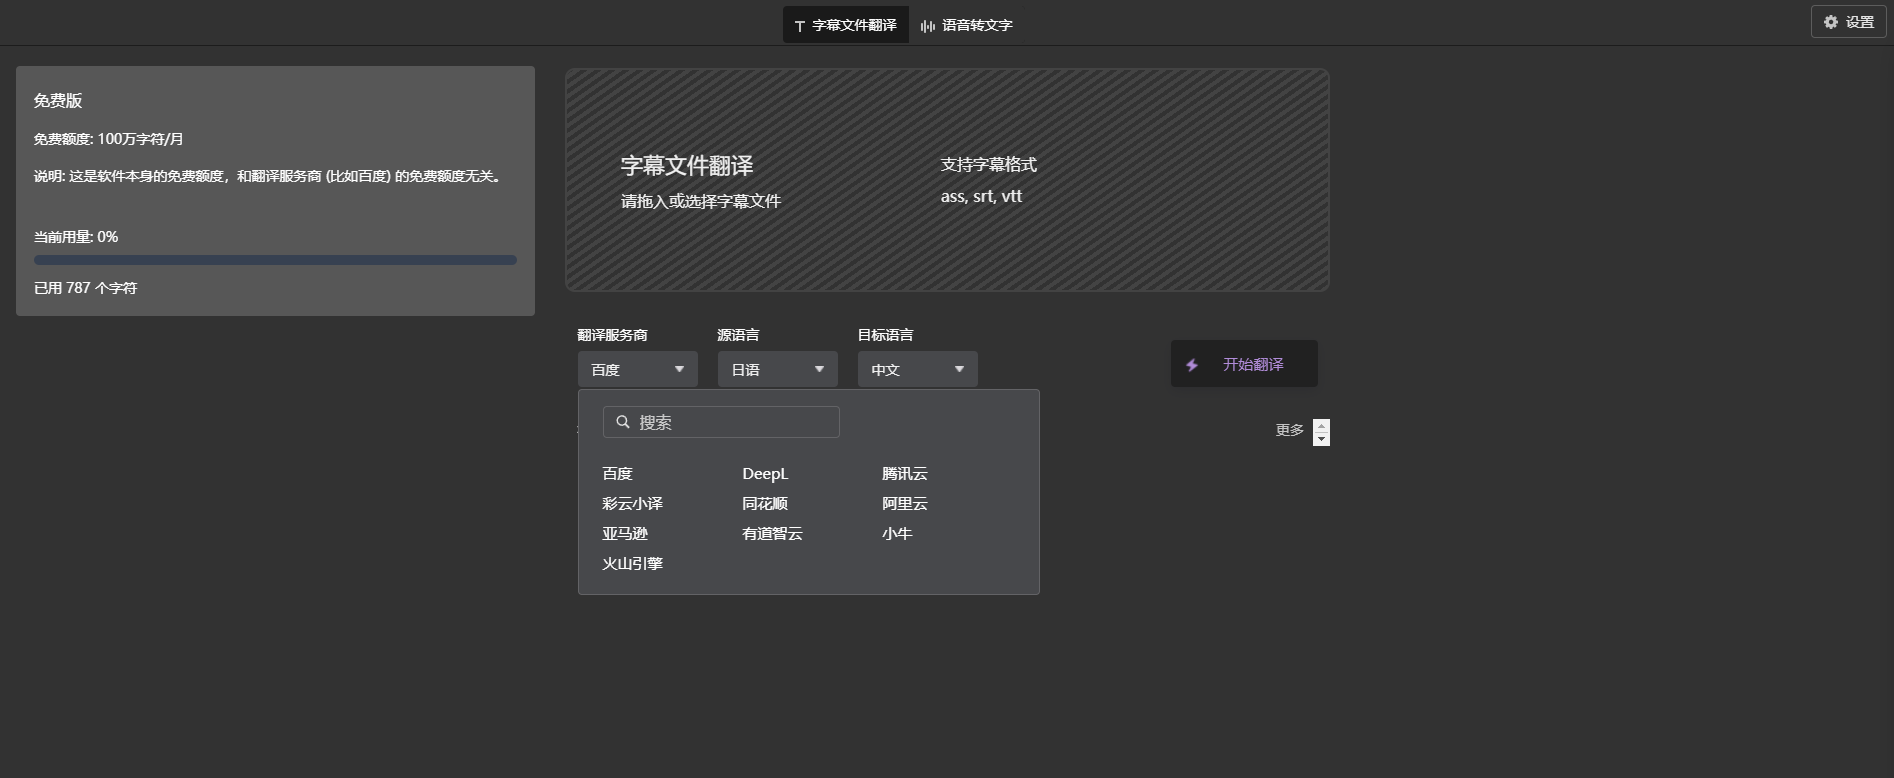Choose 腾讯云 in the provider list
The height and width of the screenshot is (778, 1894).
tap(904, 474)
